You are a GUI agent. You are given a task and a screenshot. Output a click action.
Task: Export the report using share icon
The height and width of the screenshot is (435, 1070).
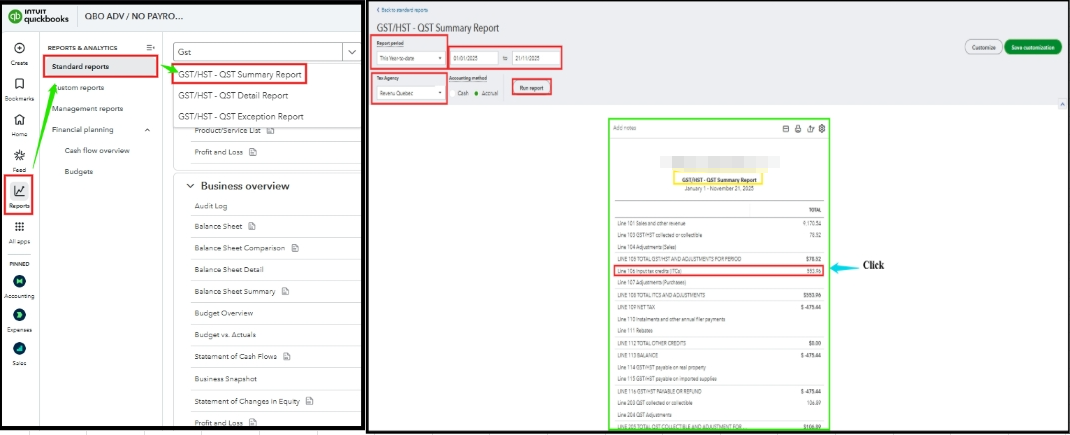pos(810,128)
